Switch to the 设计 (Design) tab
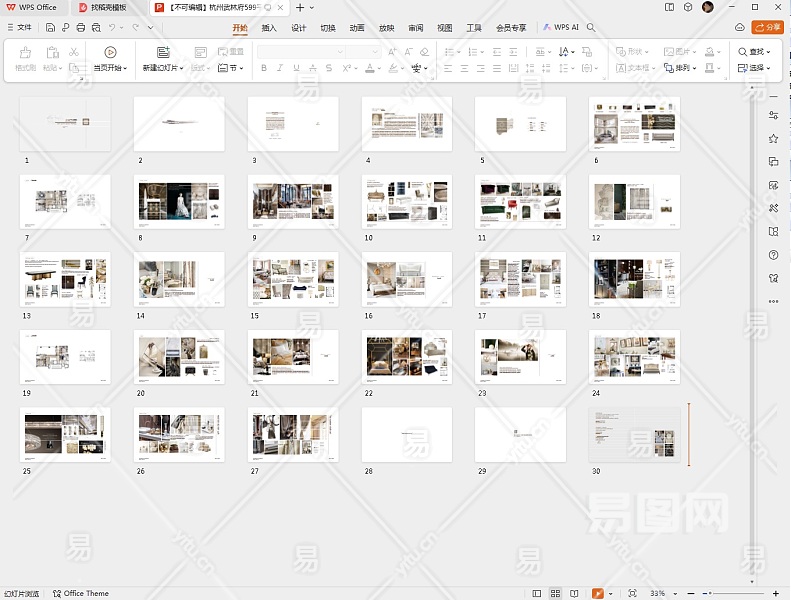The height and width of the screenshot is (600, 791). tap(298, 28)
